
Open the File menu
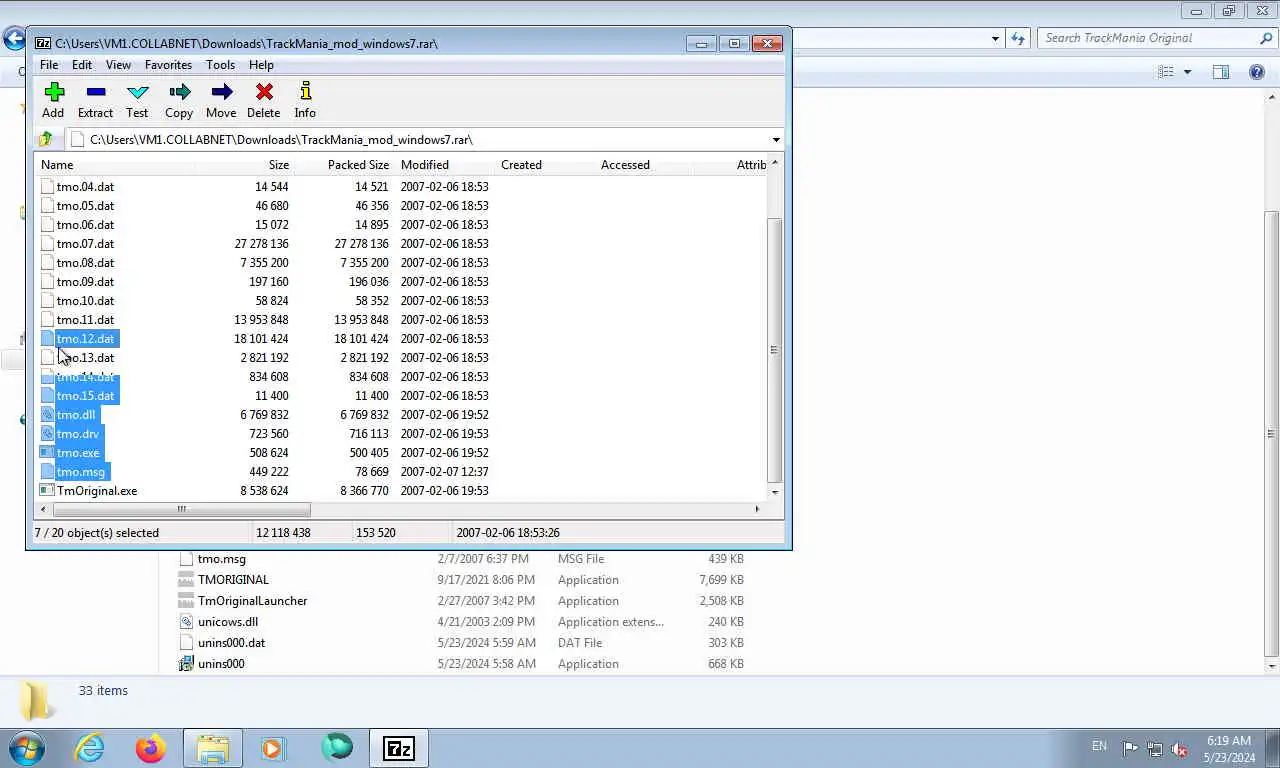point(49,65)
